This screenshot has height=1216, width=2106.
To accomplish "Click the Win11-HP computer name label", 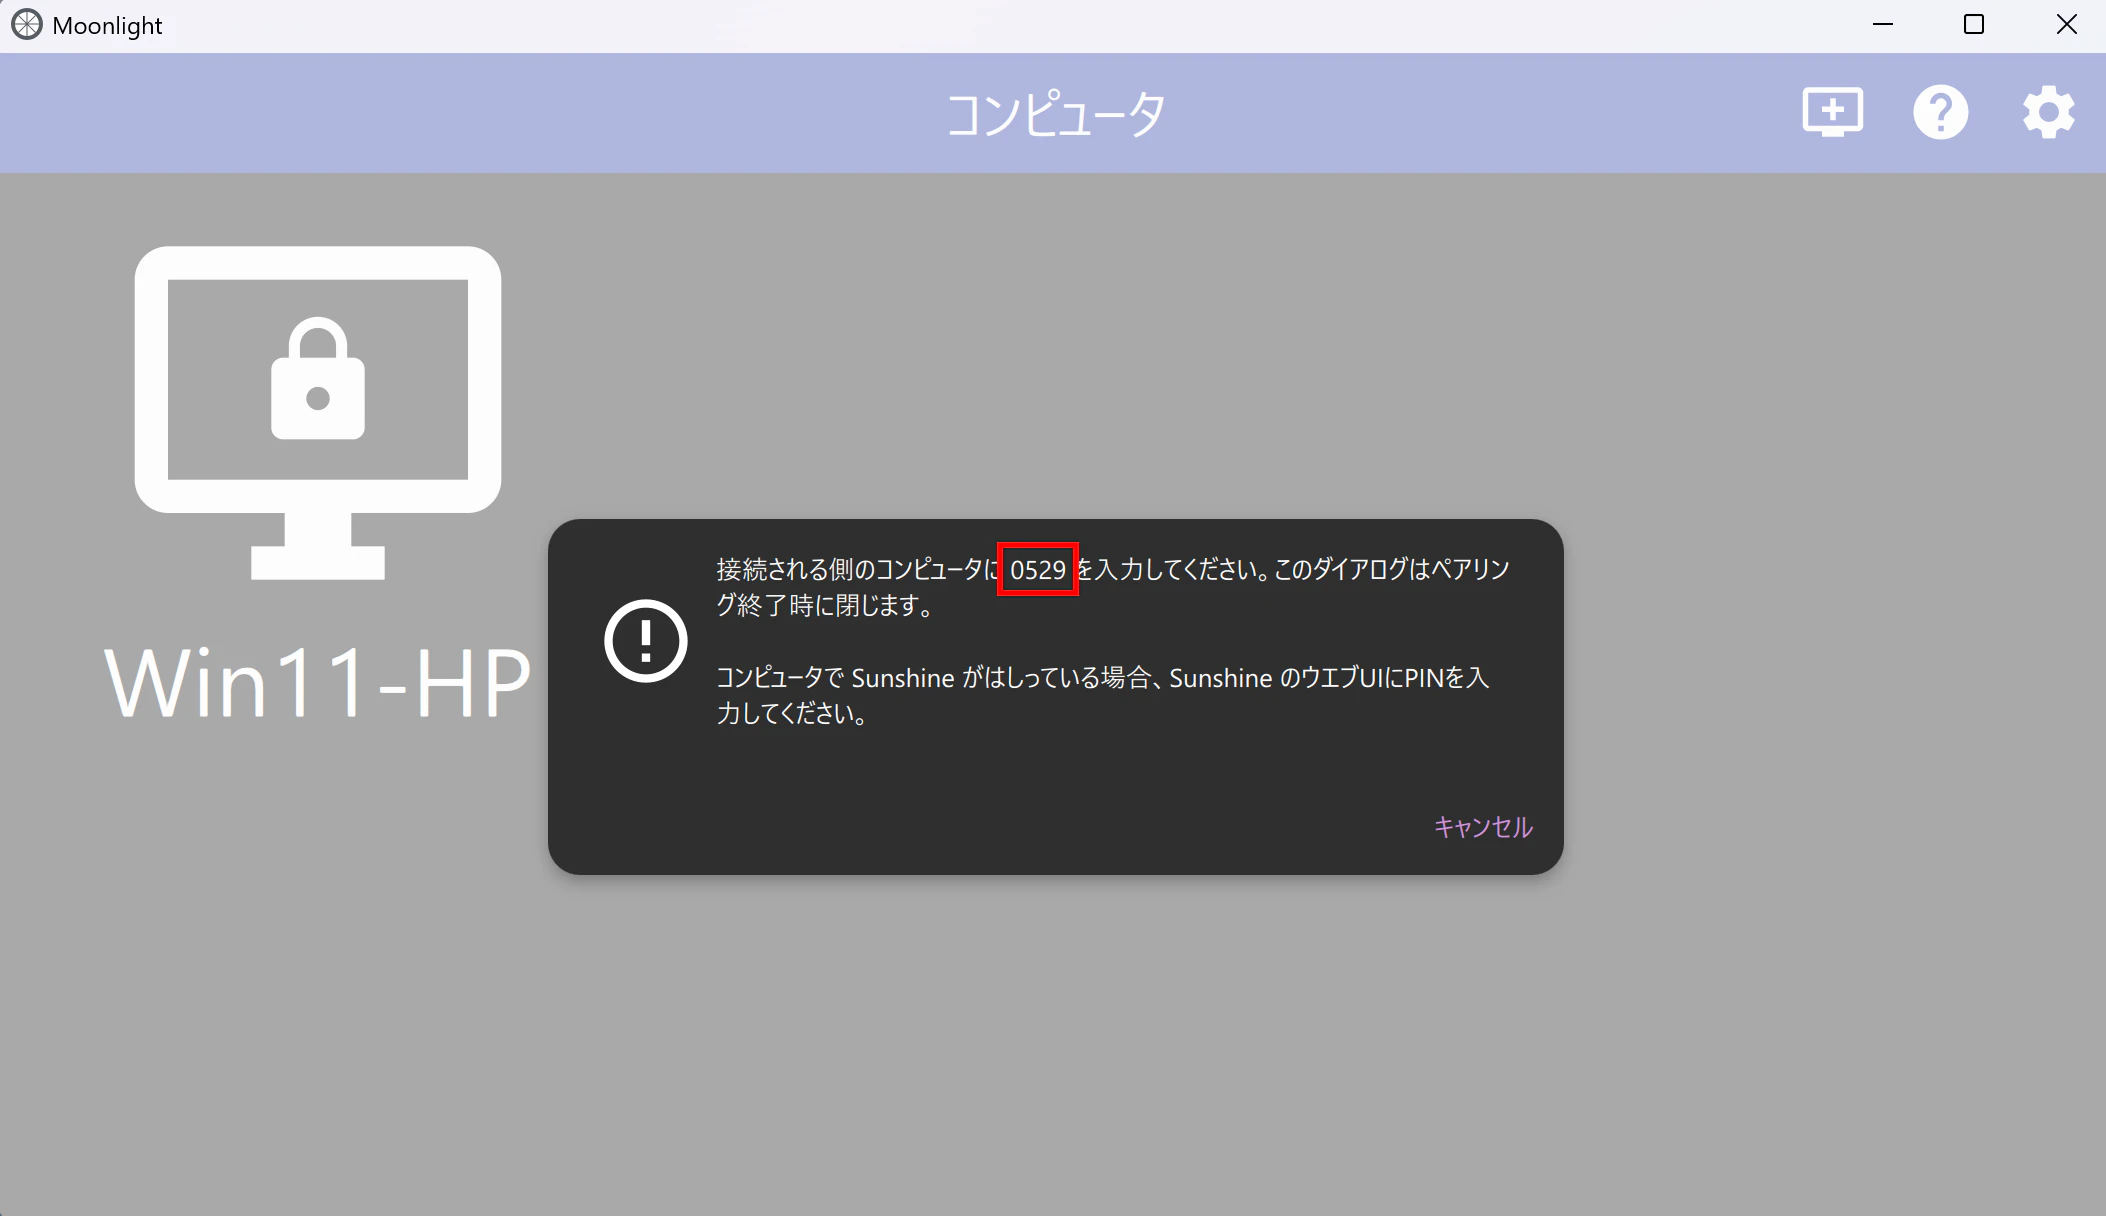I will pos(318,683).
